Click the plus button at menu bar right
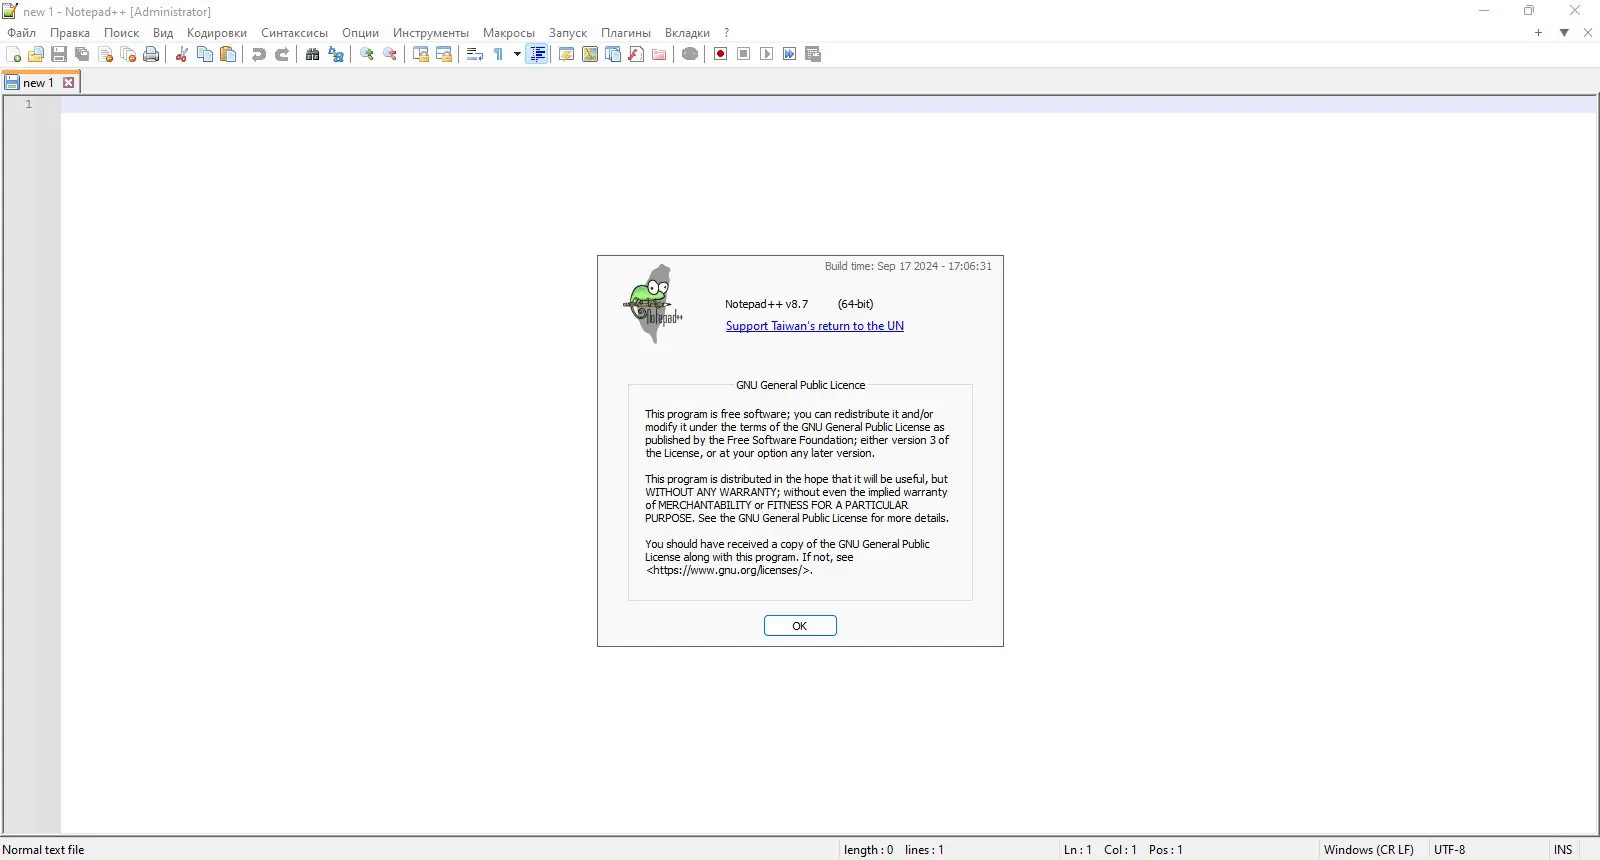Image resolution: width=1600 pixels, height=860 pixels. (1538, 33)
